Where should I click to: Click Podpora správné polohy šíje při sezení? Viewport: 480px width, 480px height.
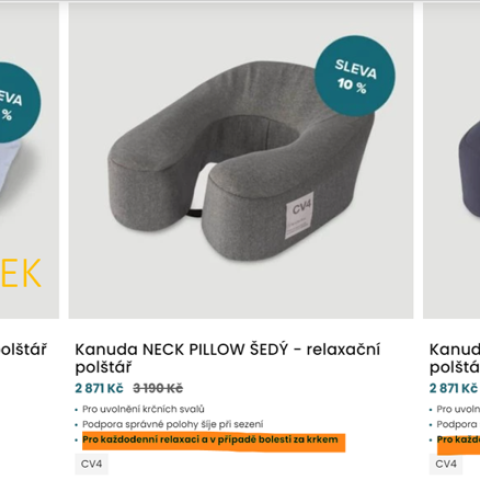tap(173, 424)
